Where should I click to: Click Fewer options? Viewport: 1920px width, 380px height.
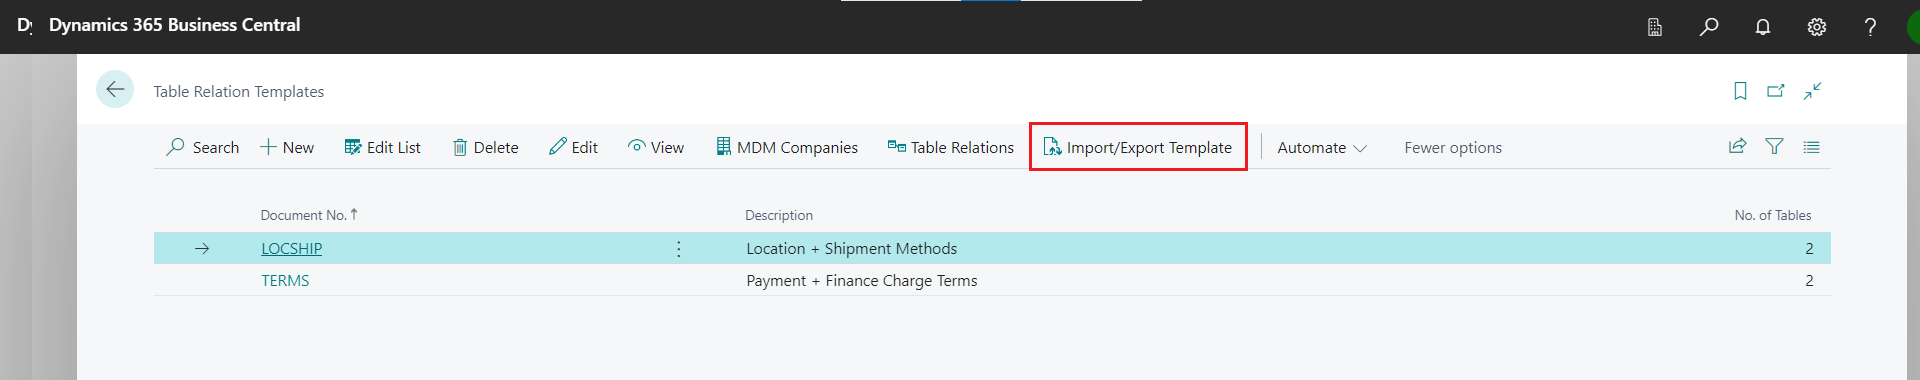[1453, 147]
